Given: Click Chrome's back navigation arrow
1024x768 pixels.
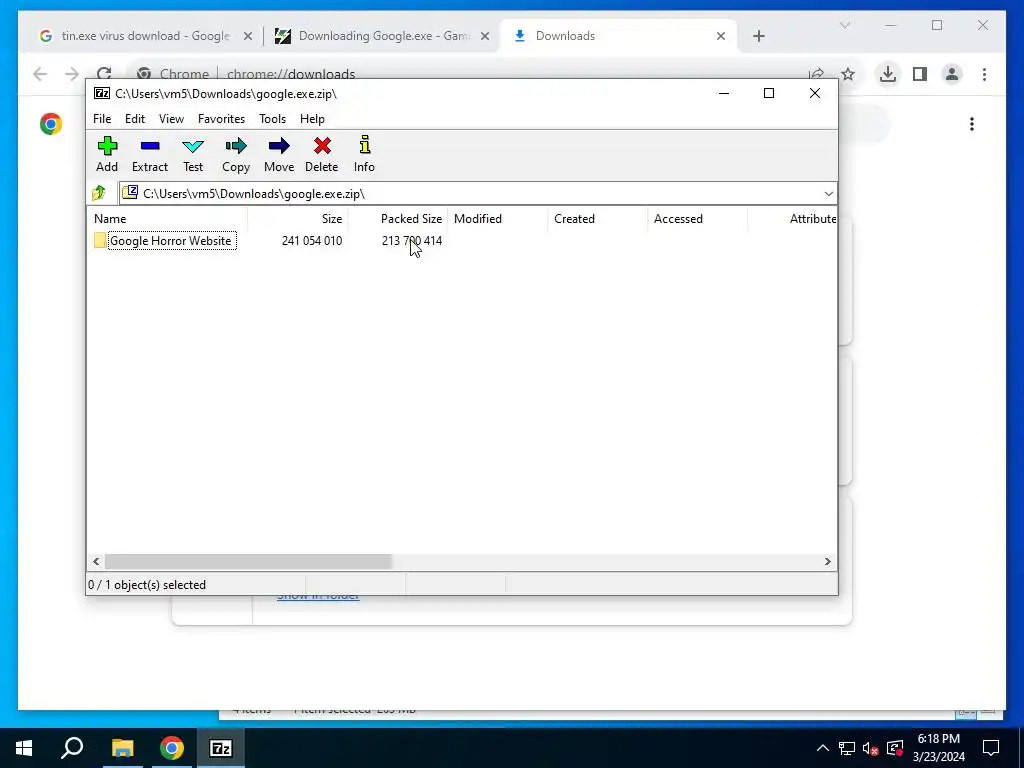Looking at the screenshot, I should coord(40,74).
